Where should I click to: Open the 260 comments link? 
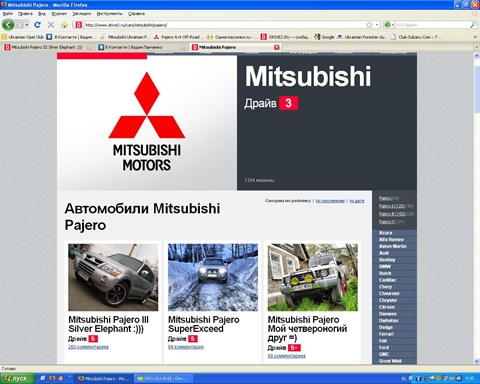coord(88,347)
